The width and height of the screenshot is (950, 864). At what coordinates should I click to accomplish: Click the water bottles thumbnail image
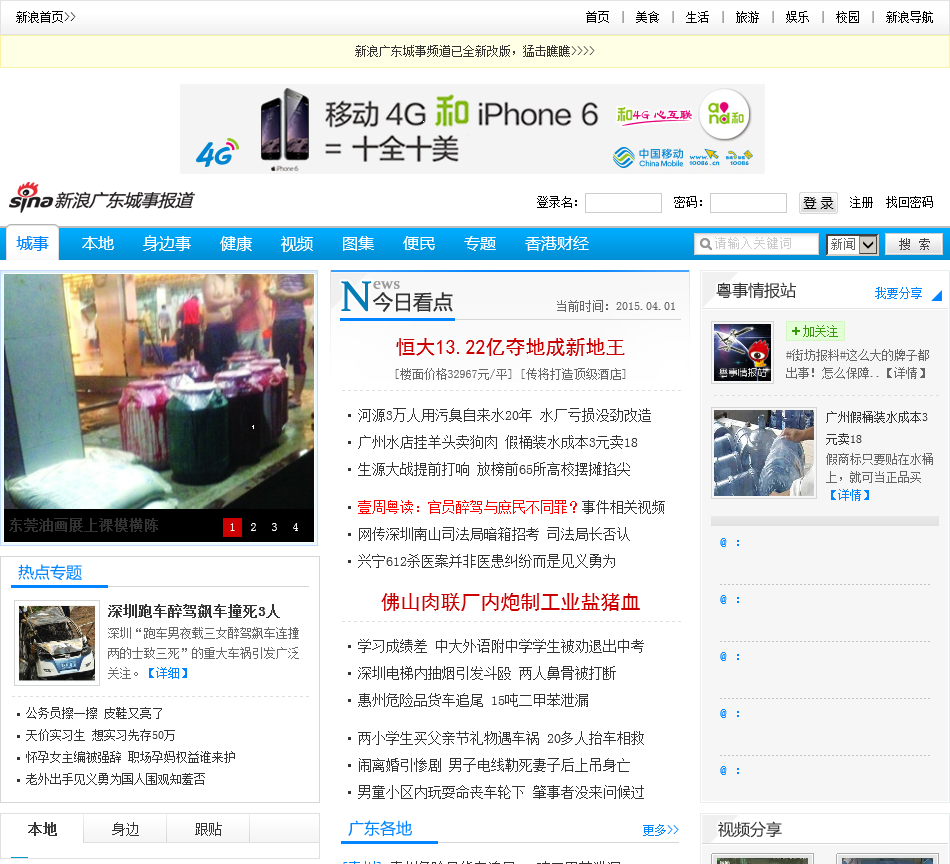764,453
